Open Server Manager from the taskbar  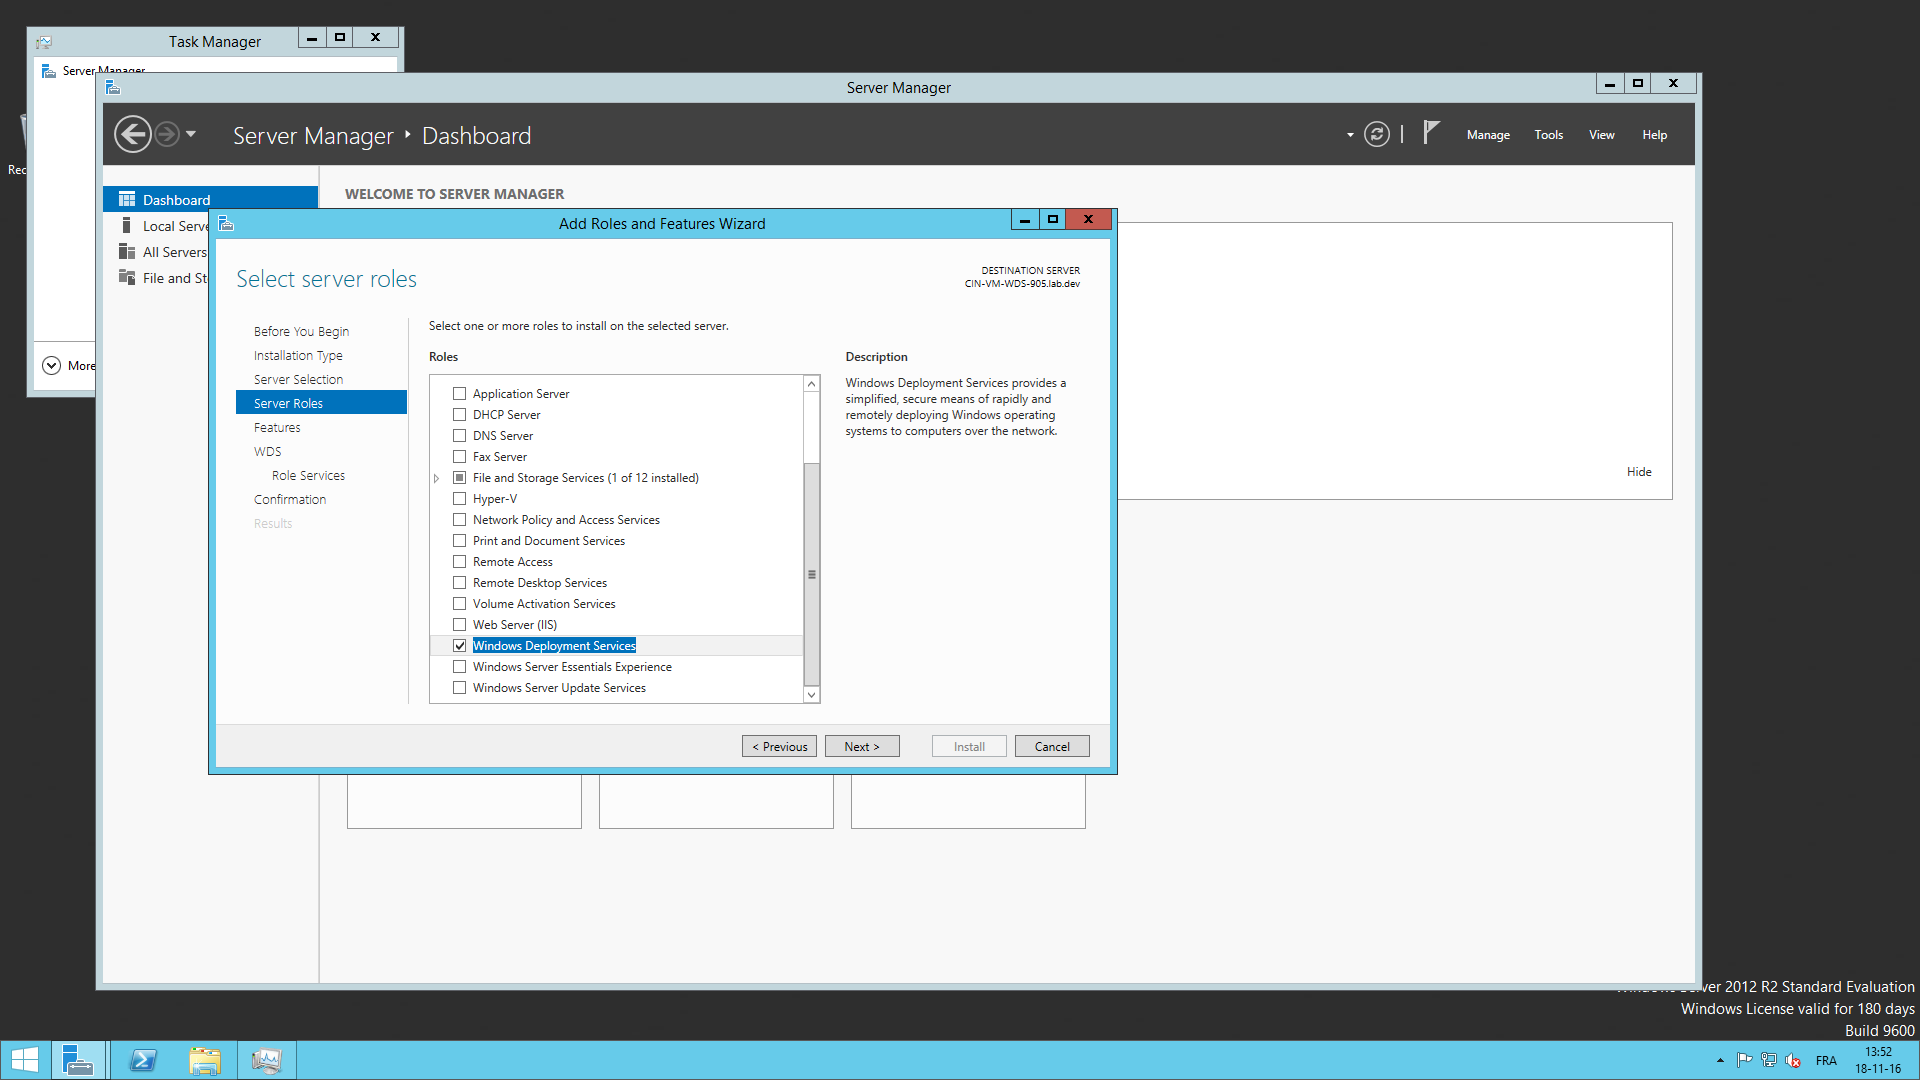click(78, 1060)
